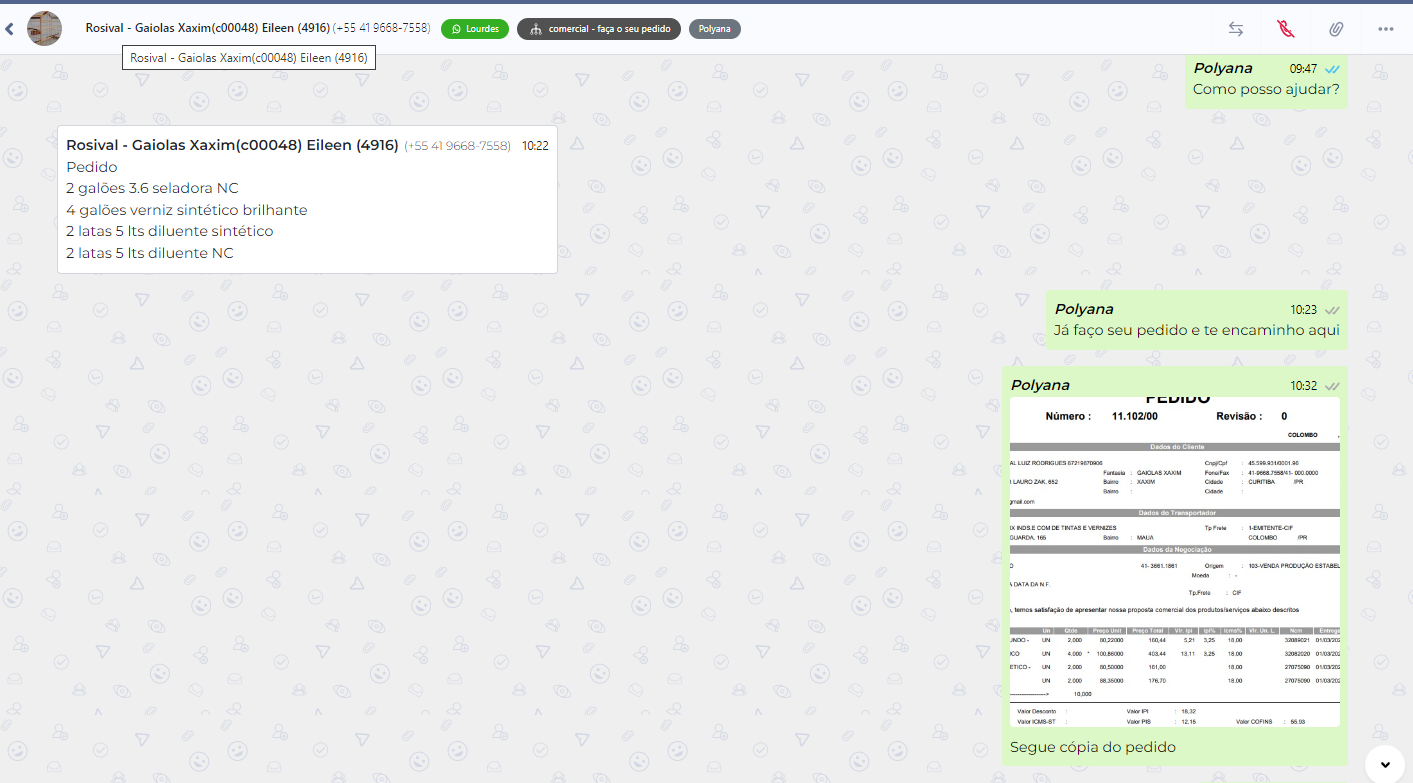The height and width of the screenshot is (783, 1413).
Task: Click the back arrow in header
Action: [x=10, y=29]
